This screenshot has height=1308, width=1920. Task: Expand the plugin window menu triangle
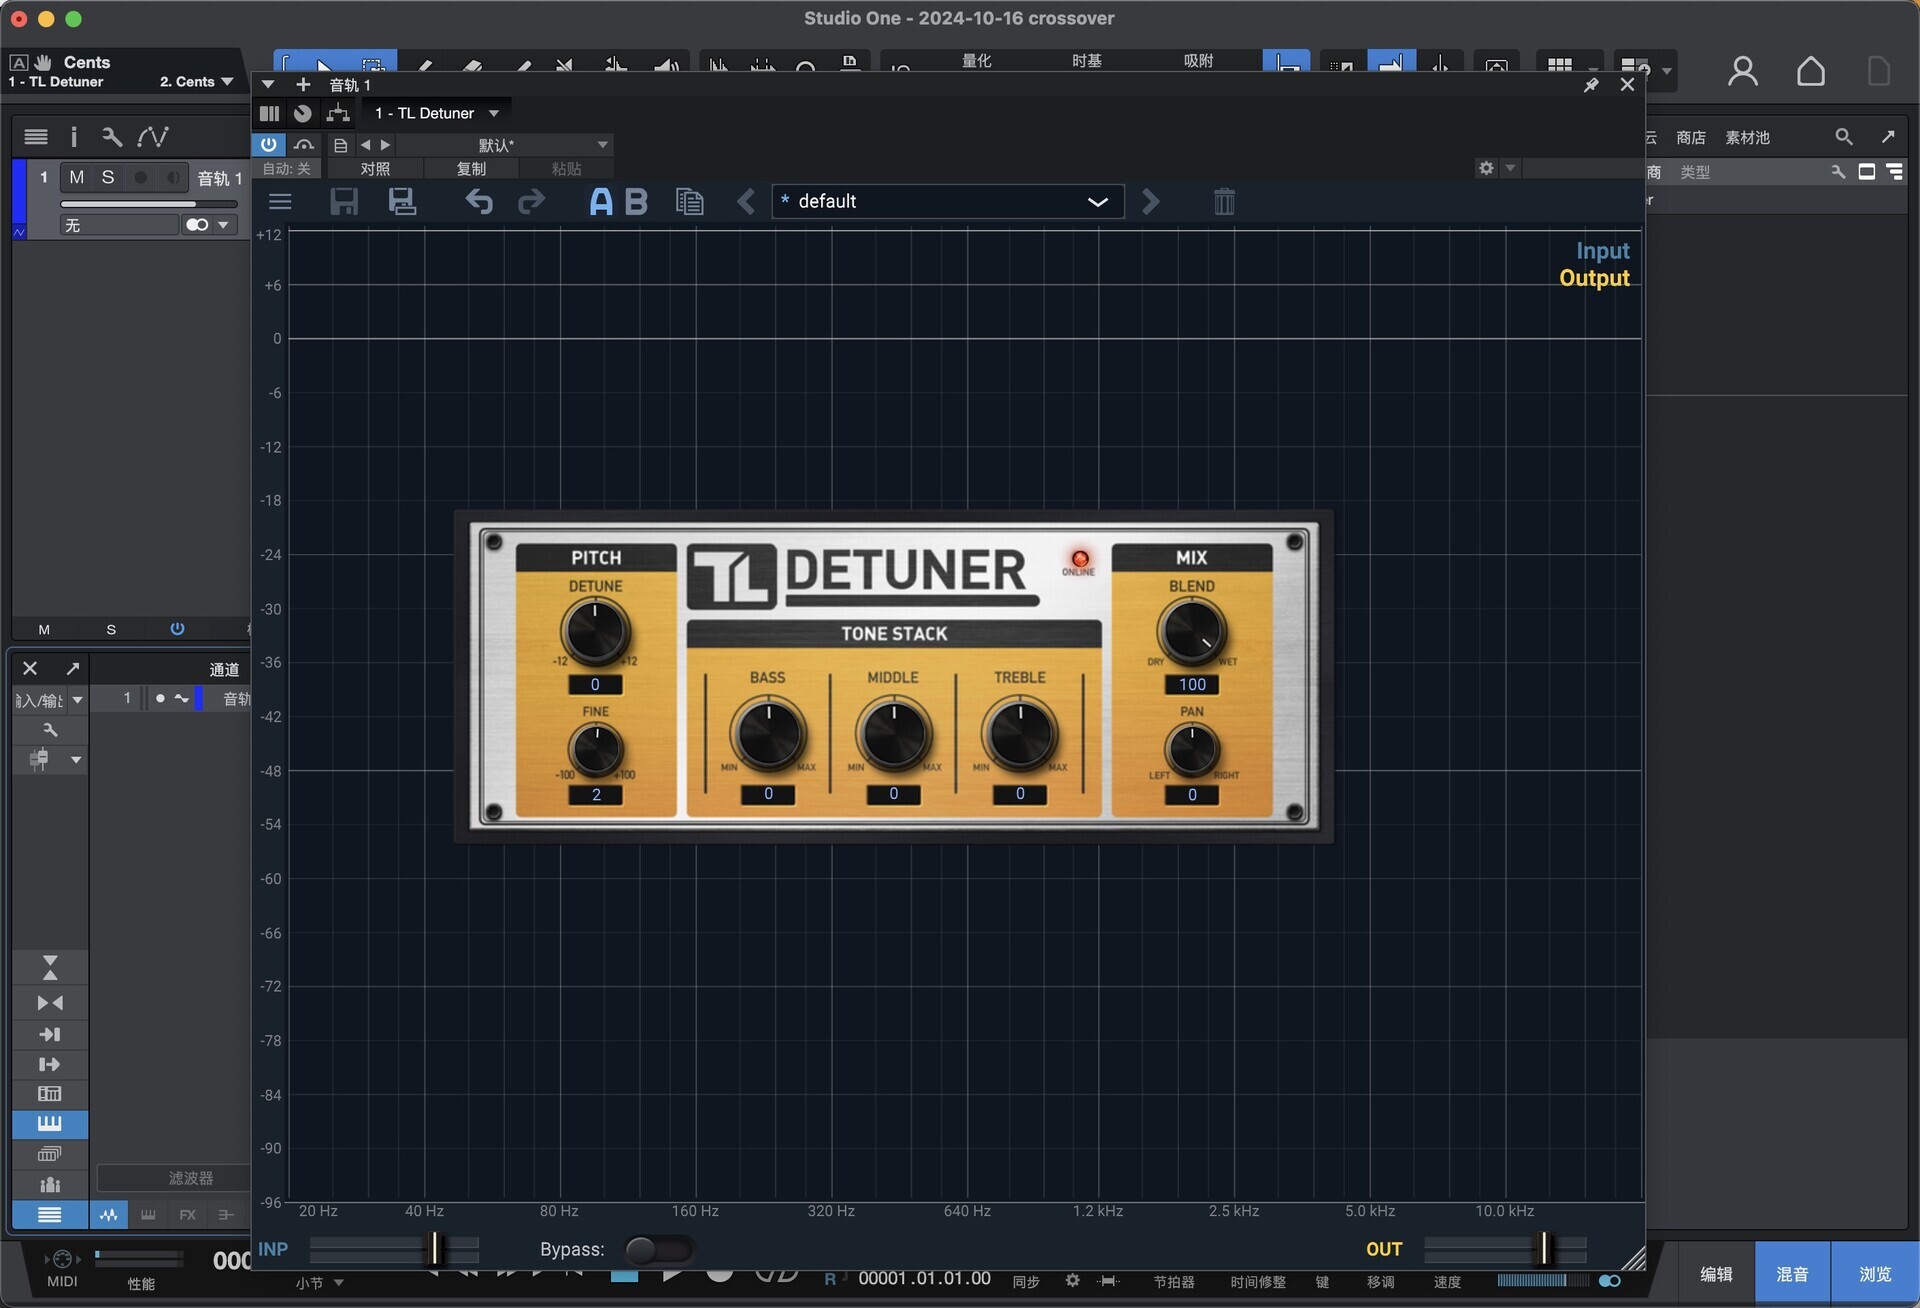pos(268,84)
